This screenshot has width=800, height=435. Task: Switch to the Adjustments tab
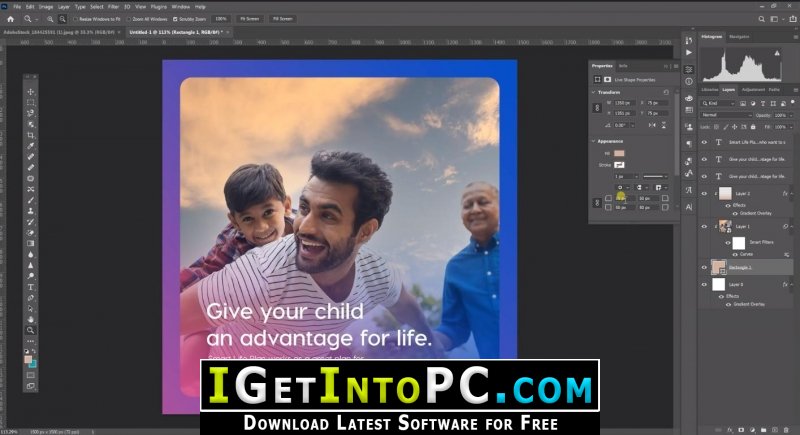753,90
